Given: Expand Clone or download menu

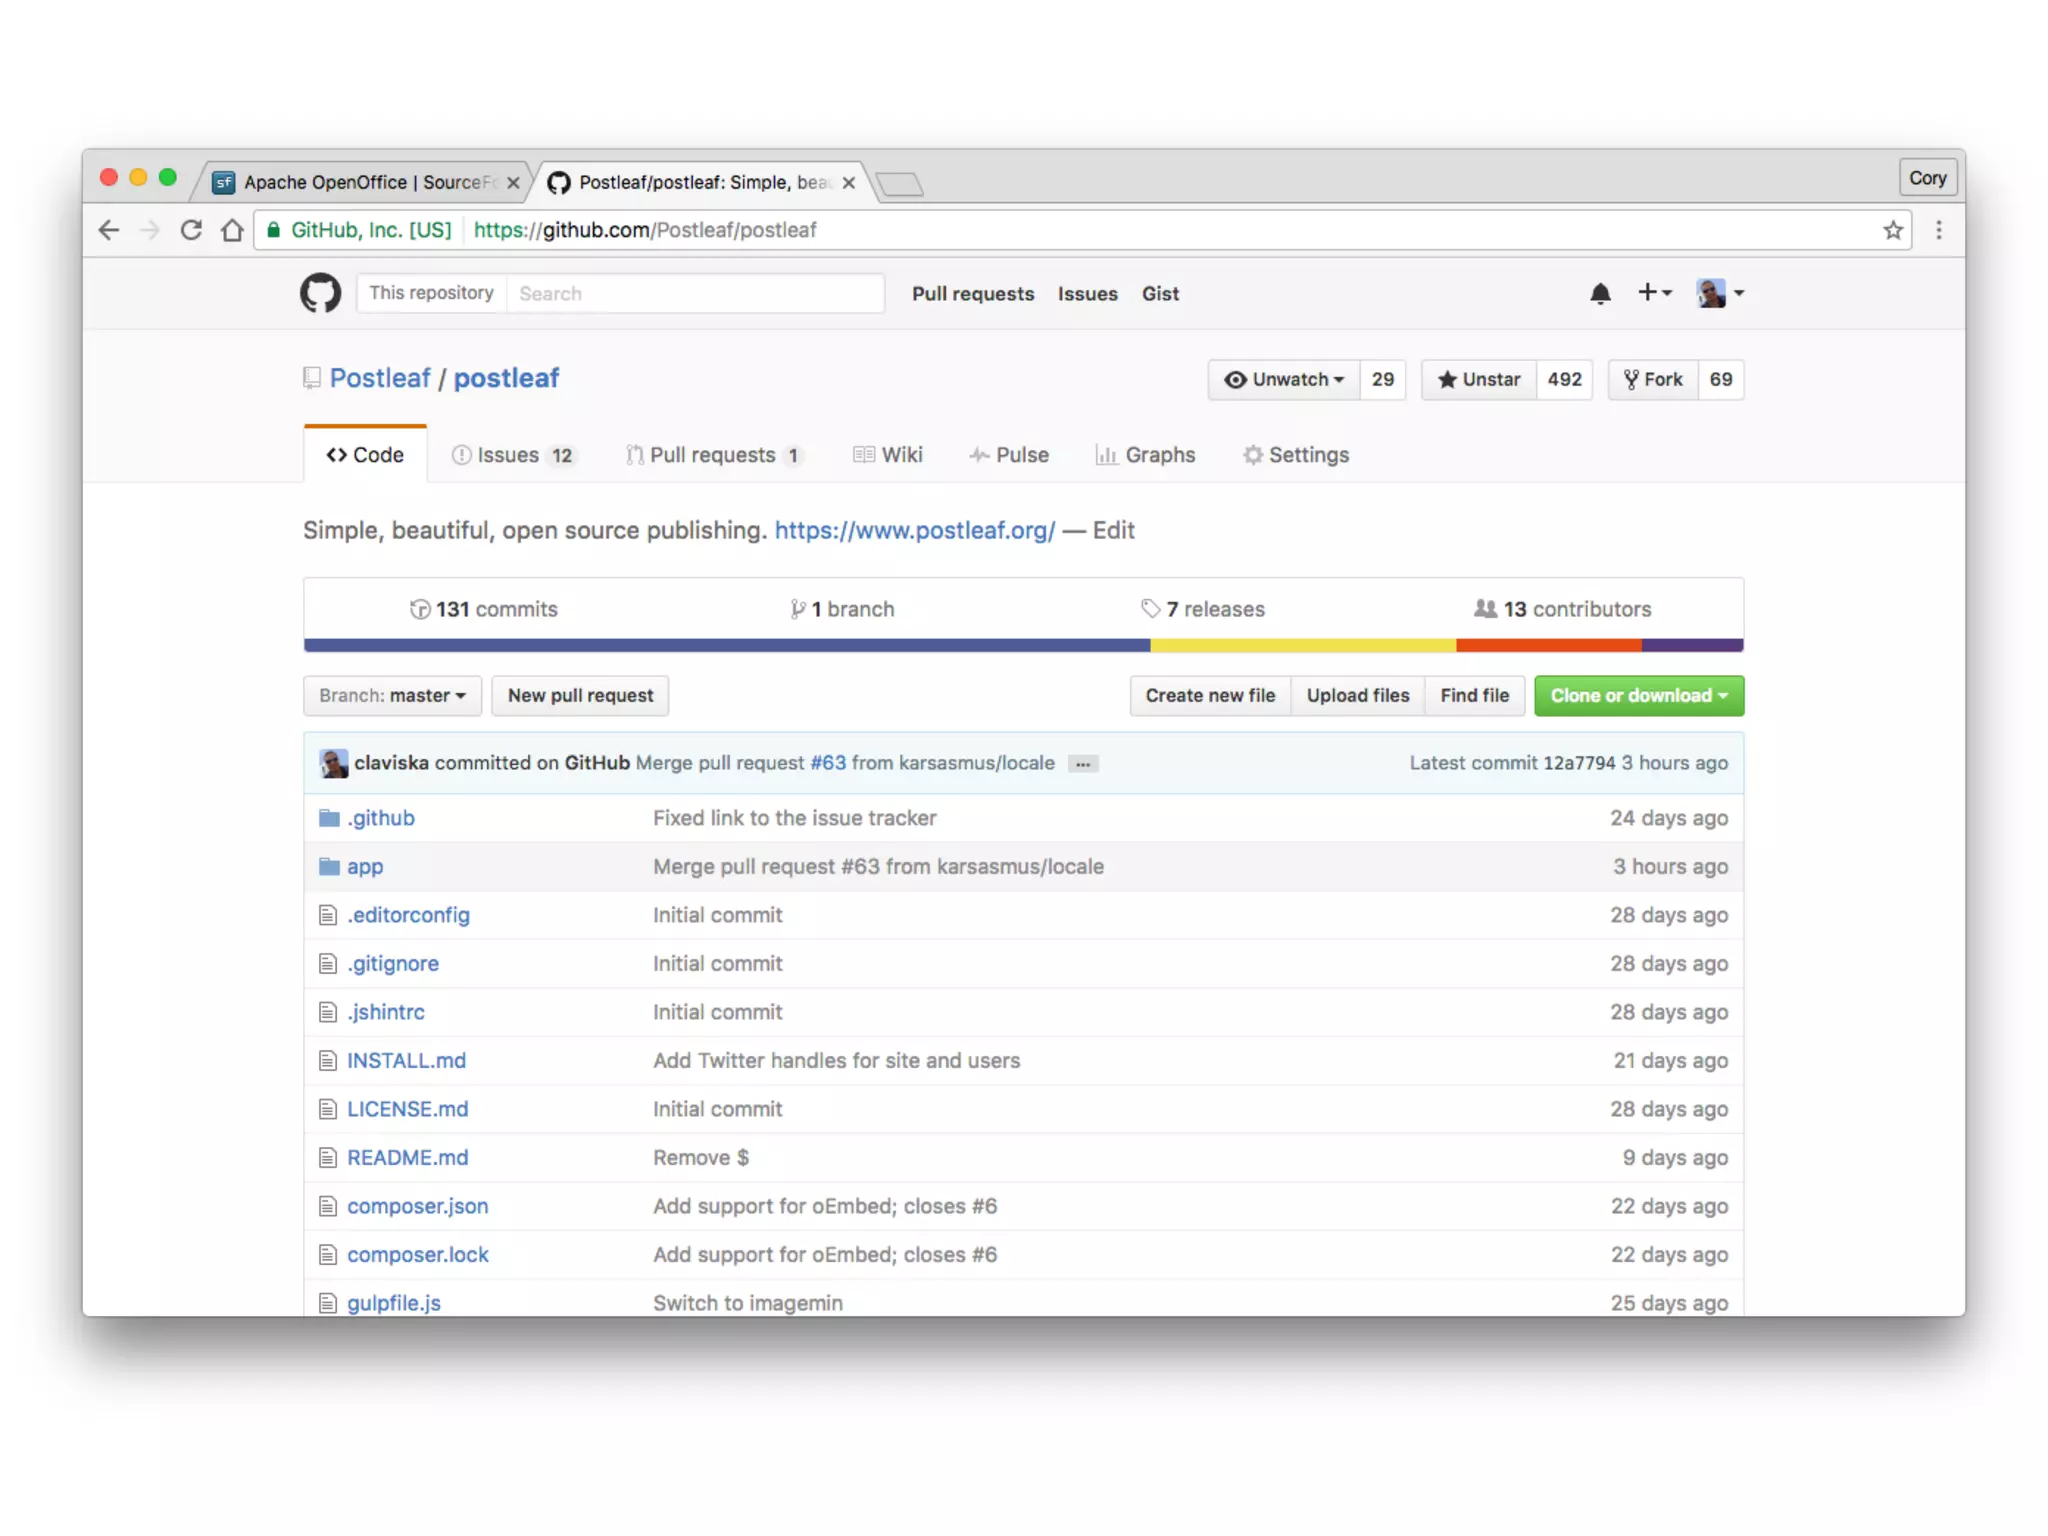Looking at the screenshot, I should 1638,696.
